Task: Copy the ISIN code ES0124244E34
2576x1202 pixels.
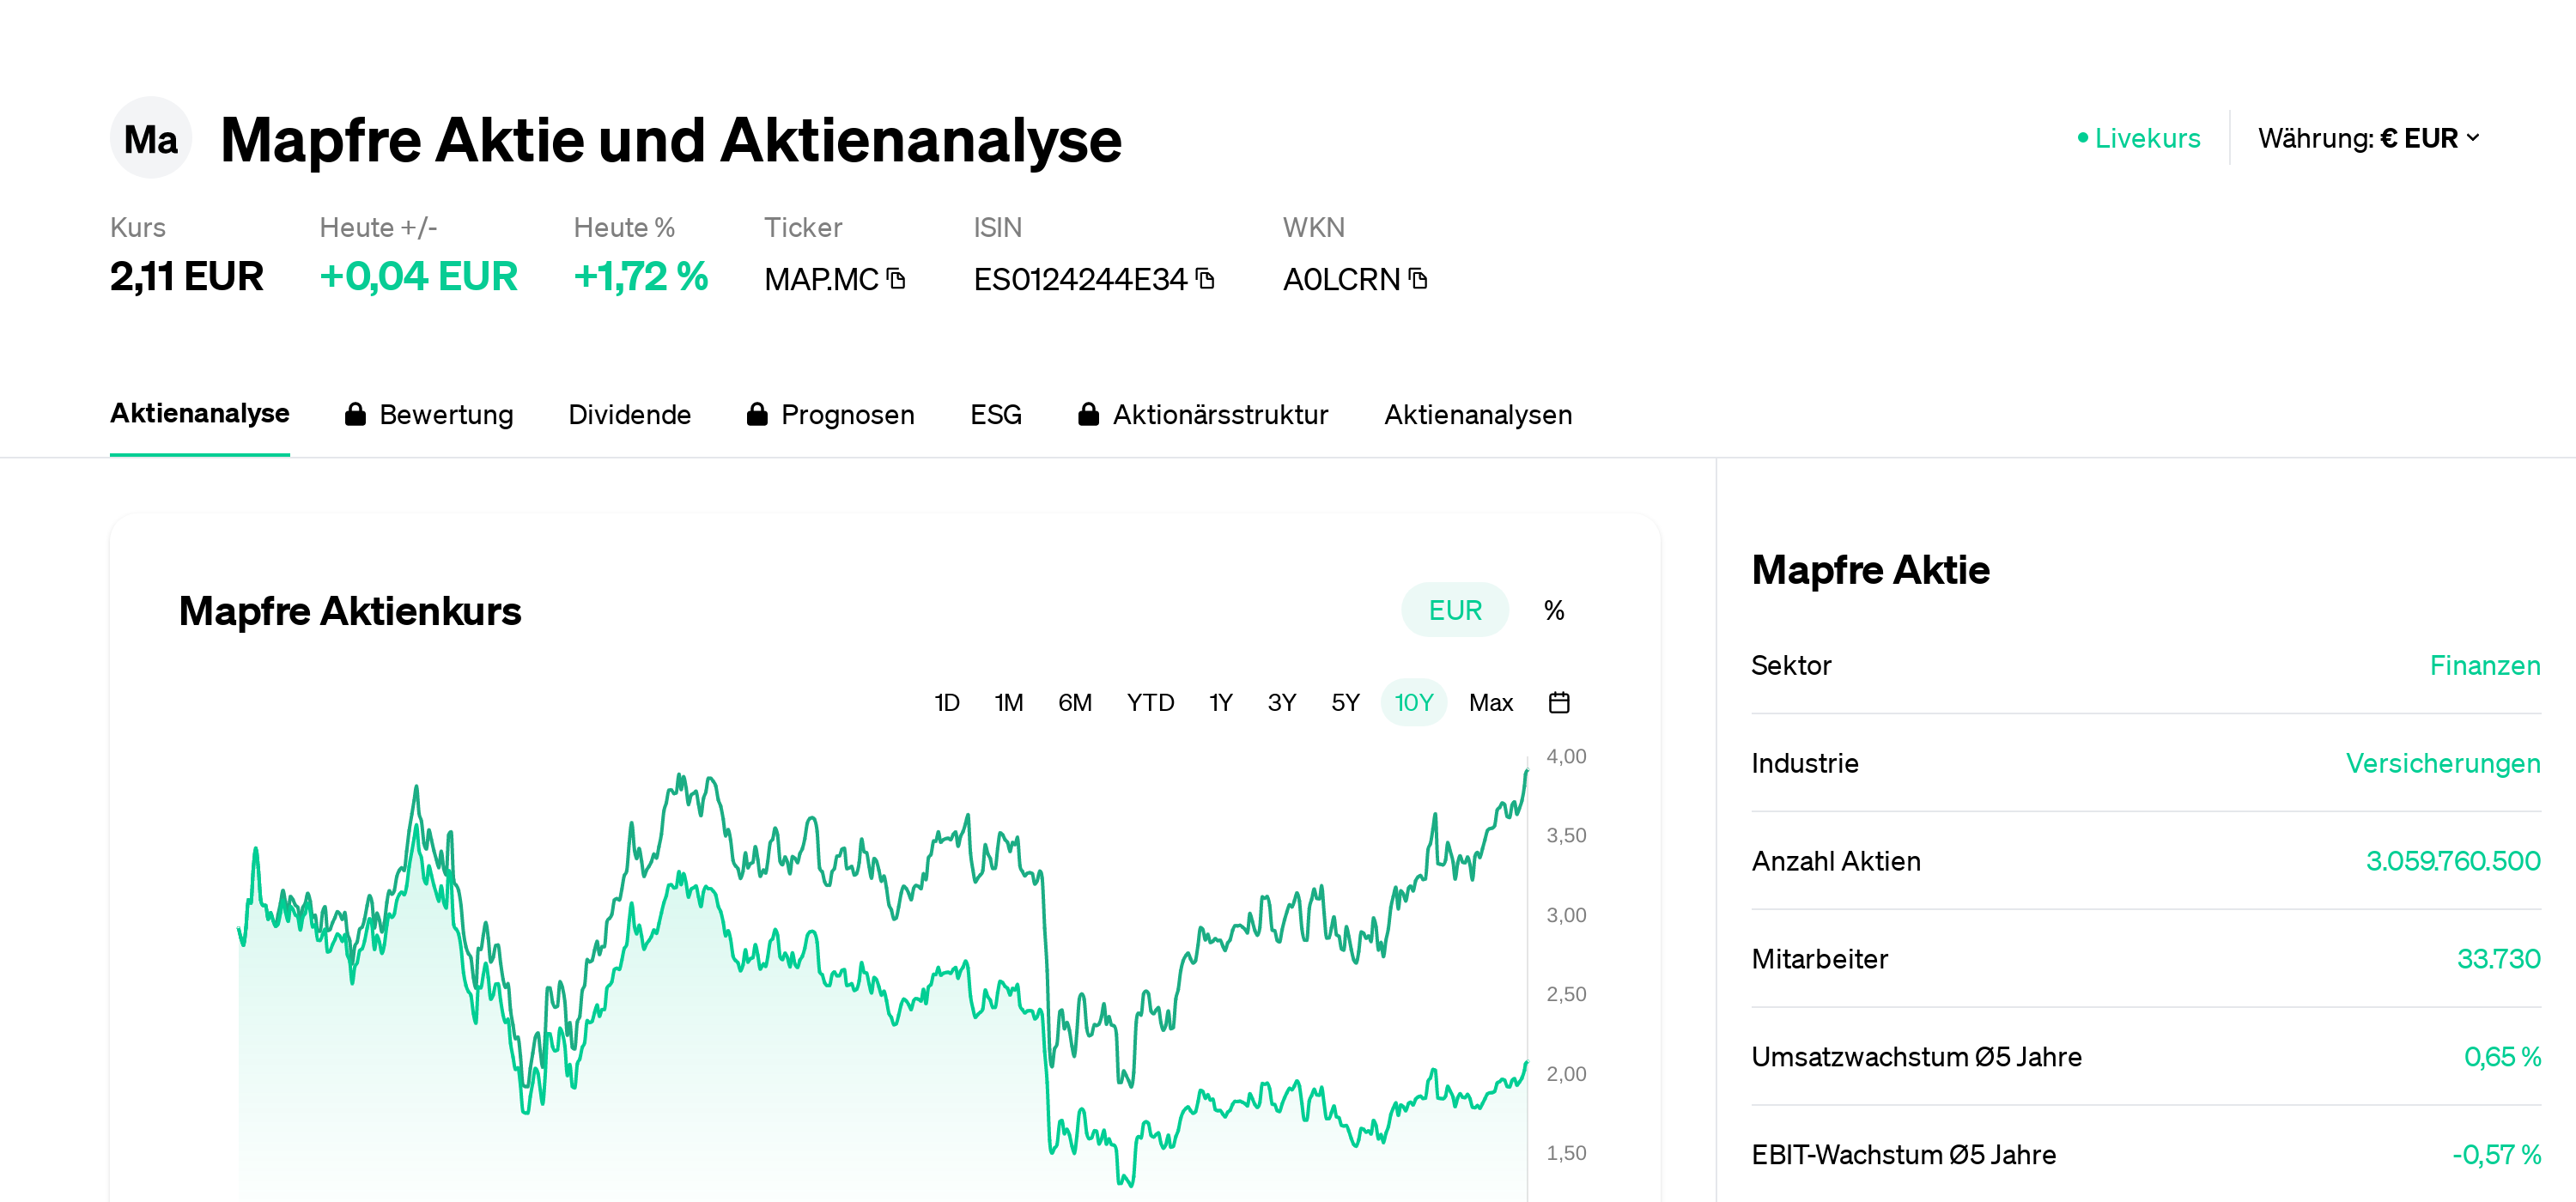Action: click(x=1206, y=279)
